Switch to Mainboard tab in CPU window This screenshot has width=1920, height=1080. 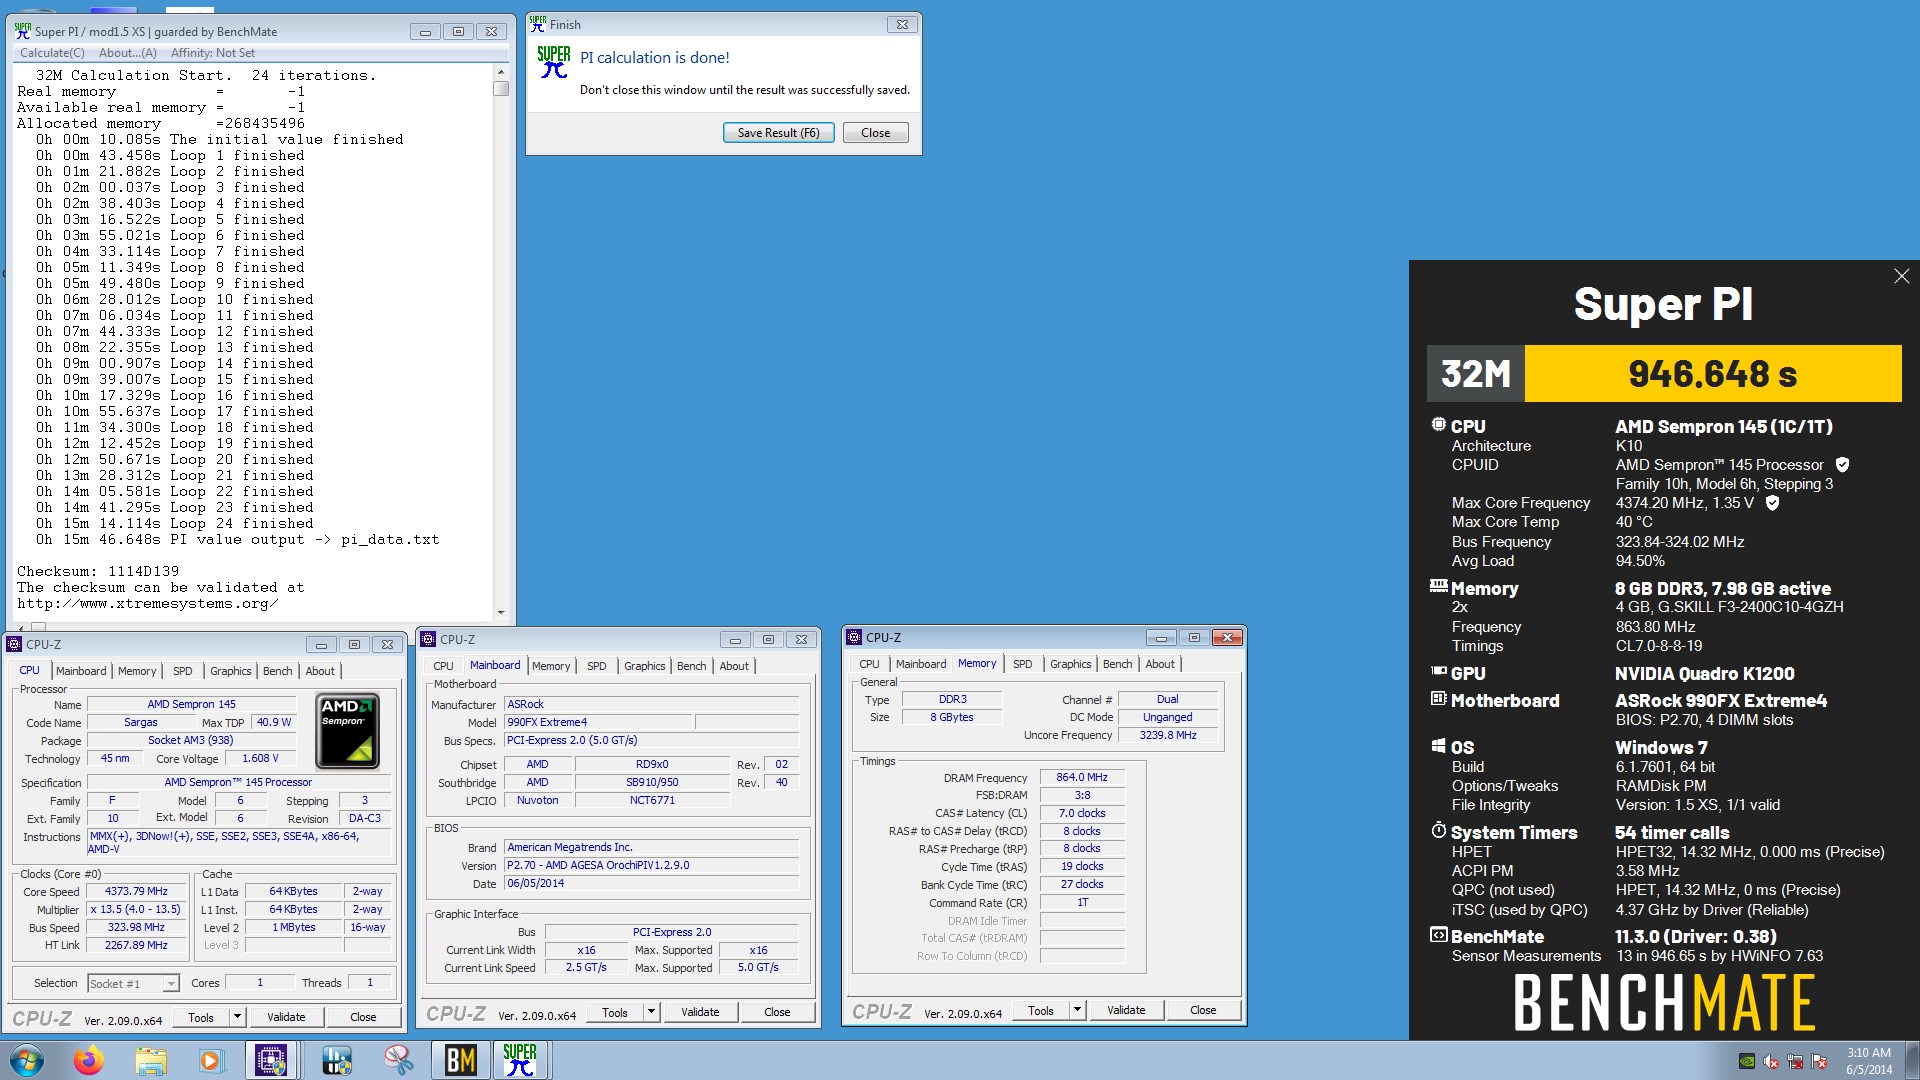(x=81, y=671)
